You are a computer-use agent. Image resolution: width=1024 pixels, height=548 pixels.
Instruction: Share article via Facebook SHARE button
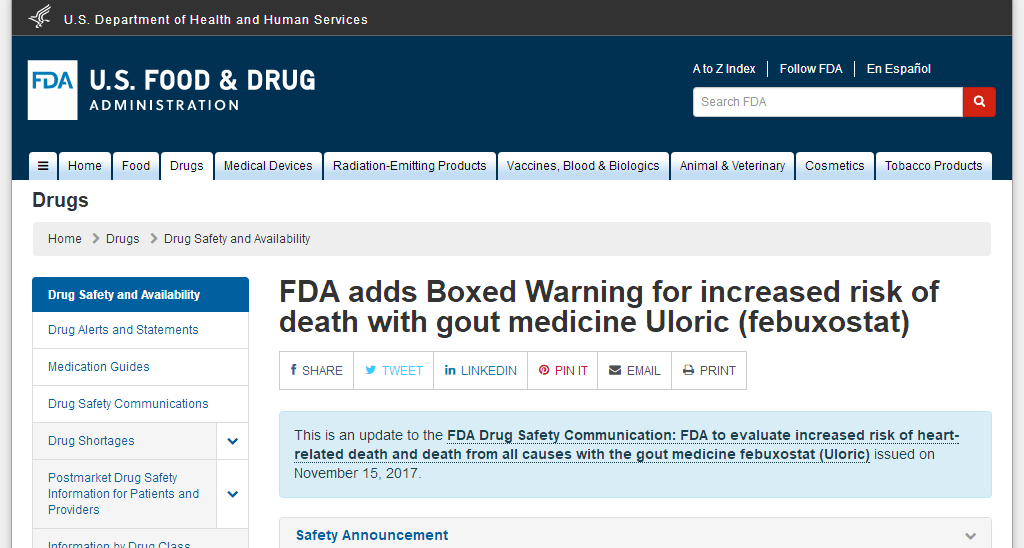pyautogui.click(x=317, y=370)
